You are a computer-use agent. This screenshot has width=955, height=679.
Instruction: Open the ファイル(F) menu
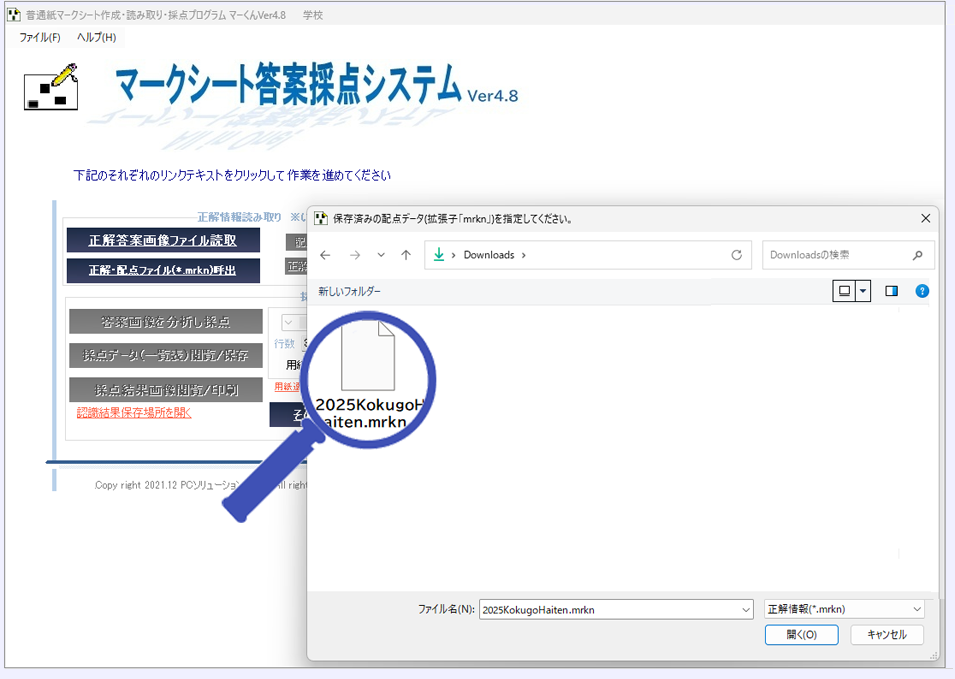(x=40, y=37)
